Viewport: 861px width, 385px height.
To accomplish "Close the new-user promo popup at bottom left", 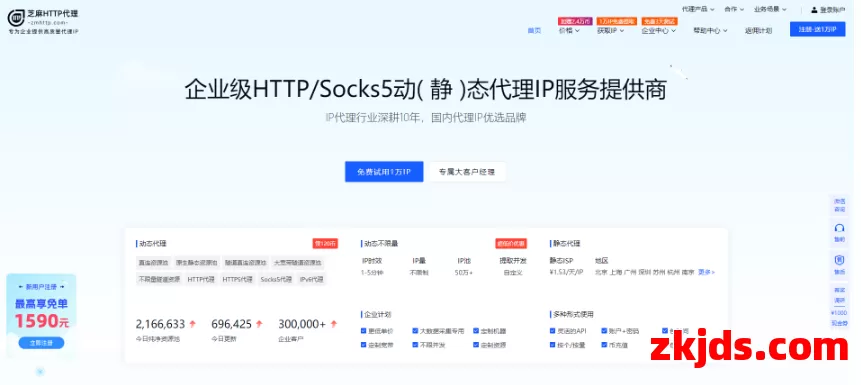I will click(x=40, y=372).
